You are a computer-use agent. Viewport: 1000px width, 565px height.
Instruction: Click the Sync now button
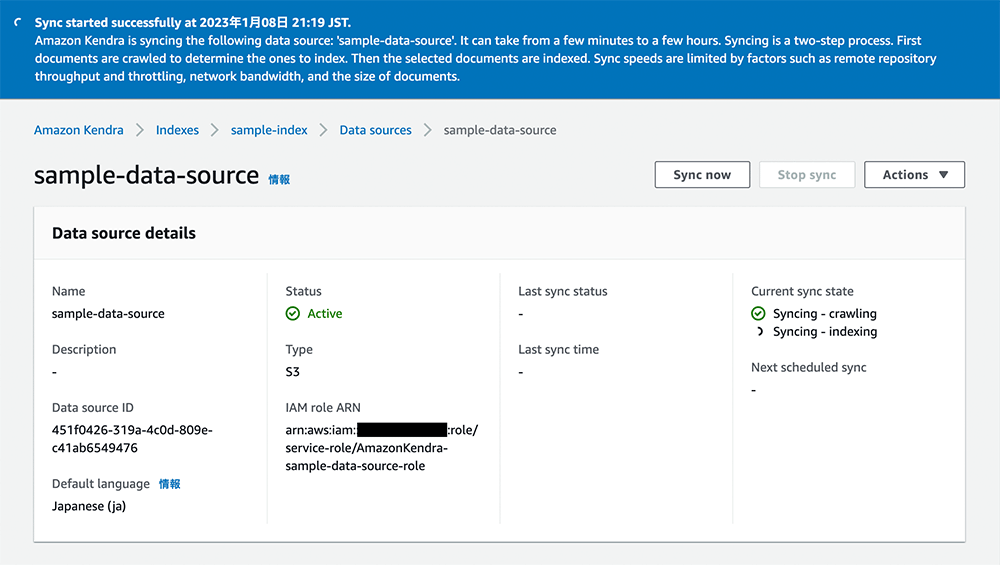point(702,175)
